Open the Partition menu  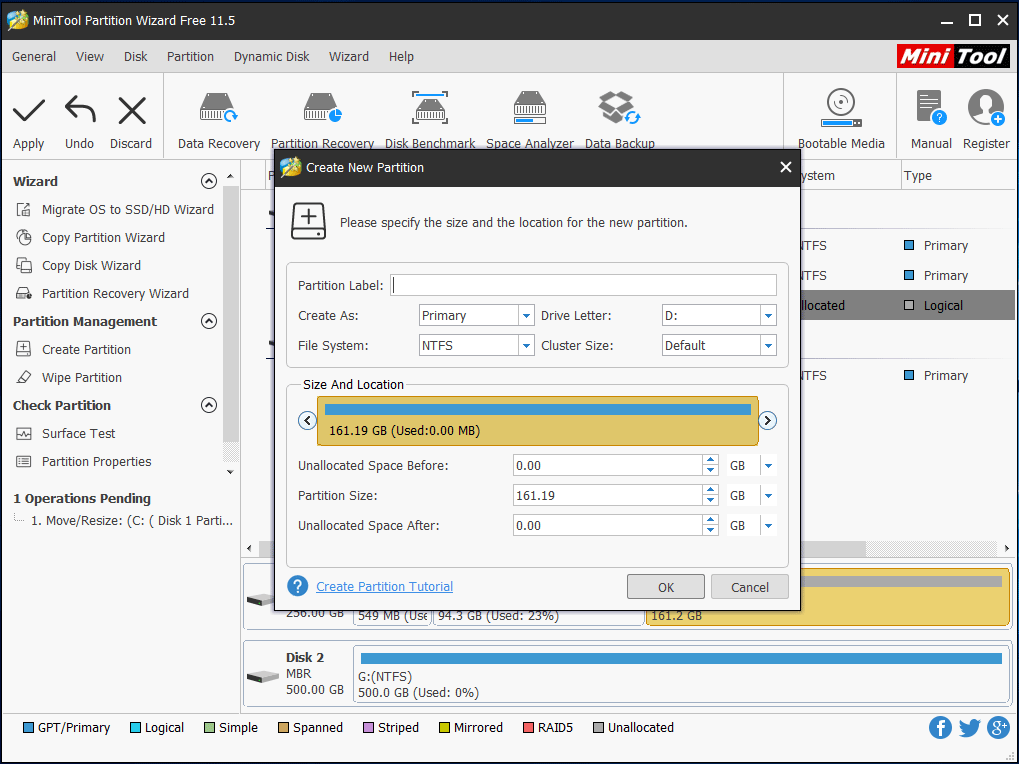coord(190,57)
